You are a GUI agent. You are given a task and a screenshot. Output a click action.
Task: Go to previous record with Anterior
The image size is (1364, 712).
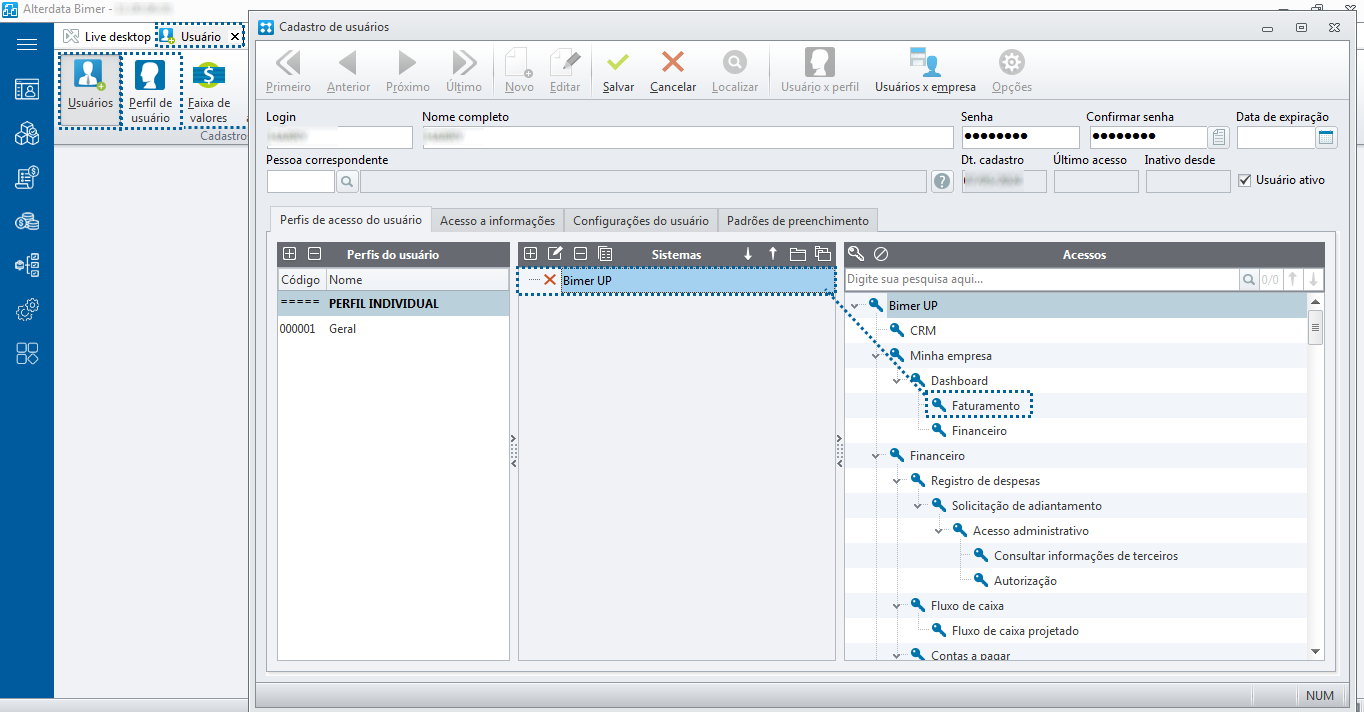pos(348,72)
